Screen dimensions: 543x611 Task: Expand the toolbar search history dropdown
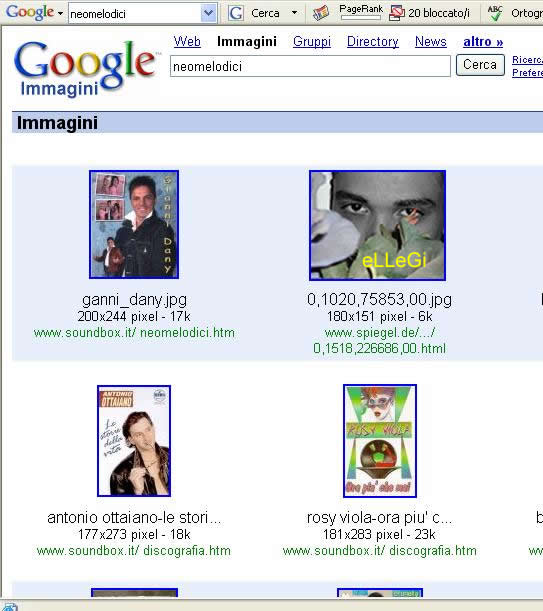209,13
